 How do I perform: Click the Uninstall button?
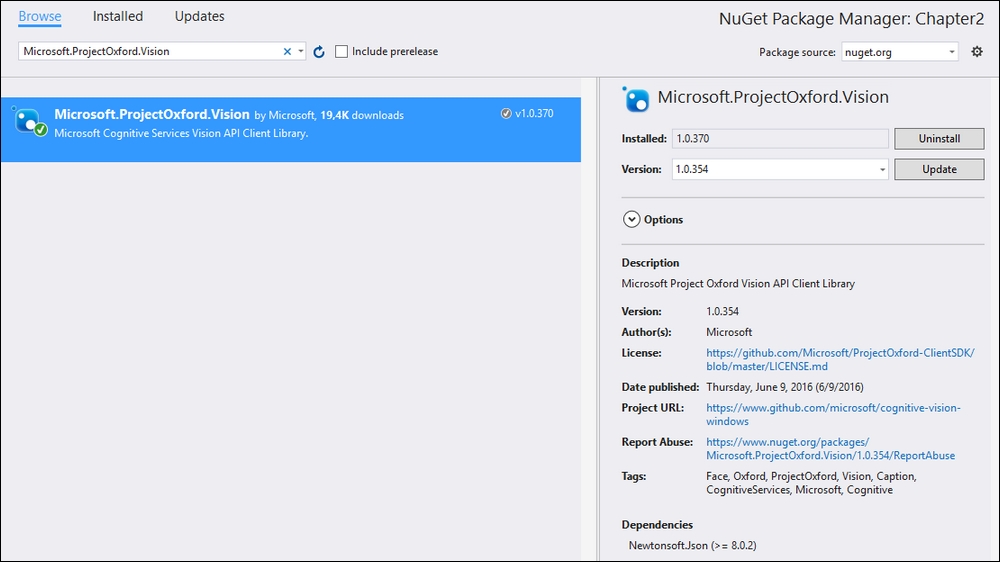click(x=939, y=138)
